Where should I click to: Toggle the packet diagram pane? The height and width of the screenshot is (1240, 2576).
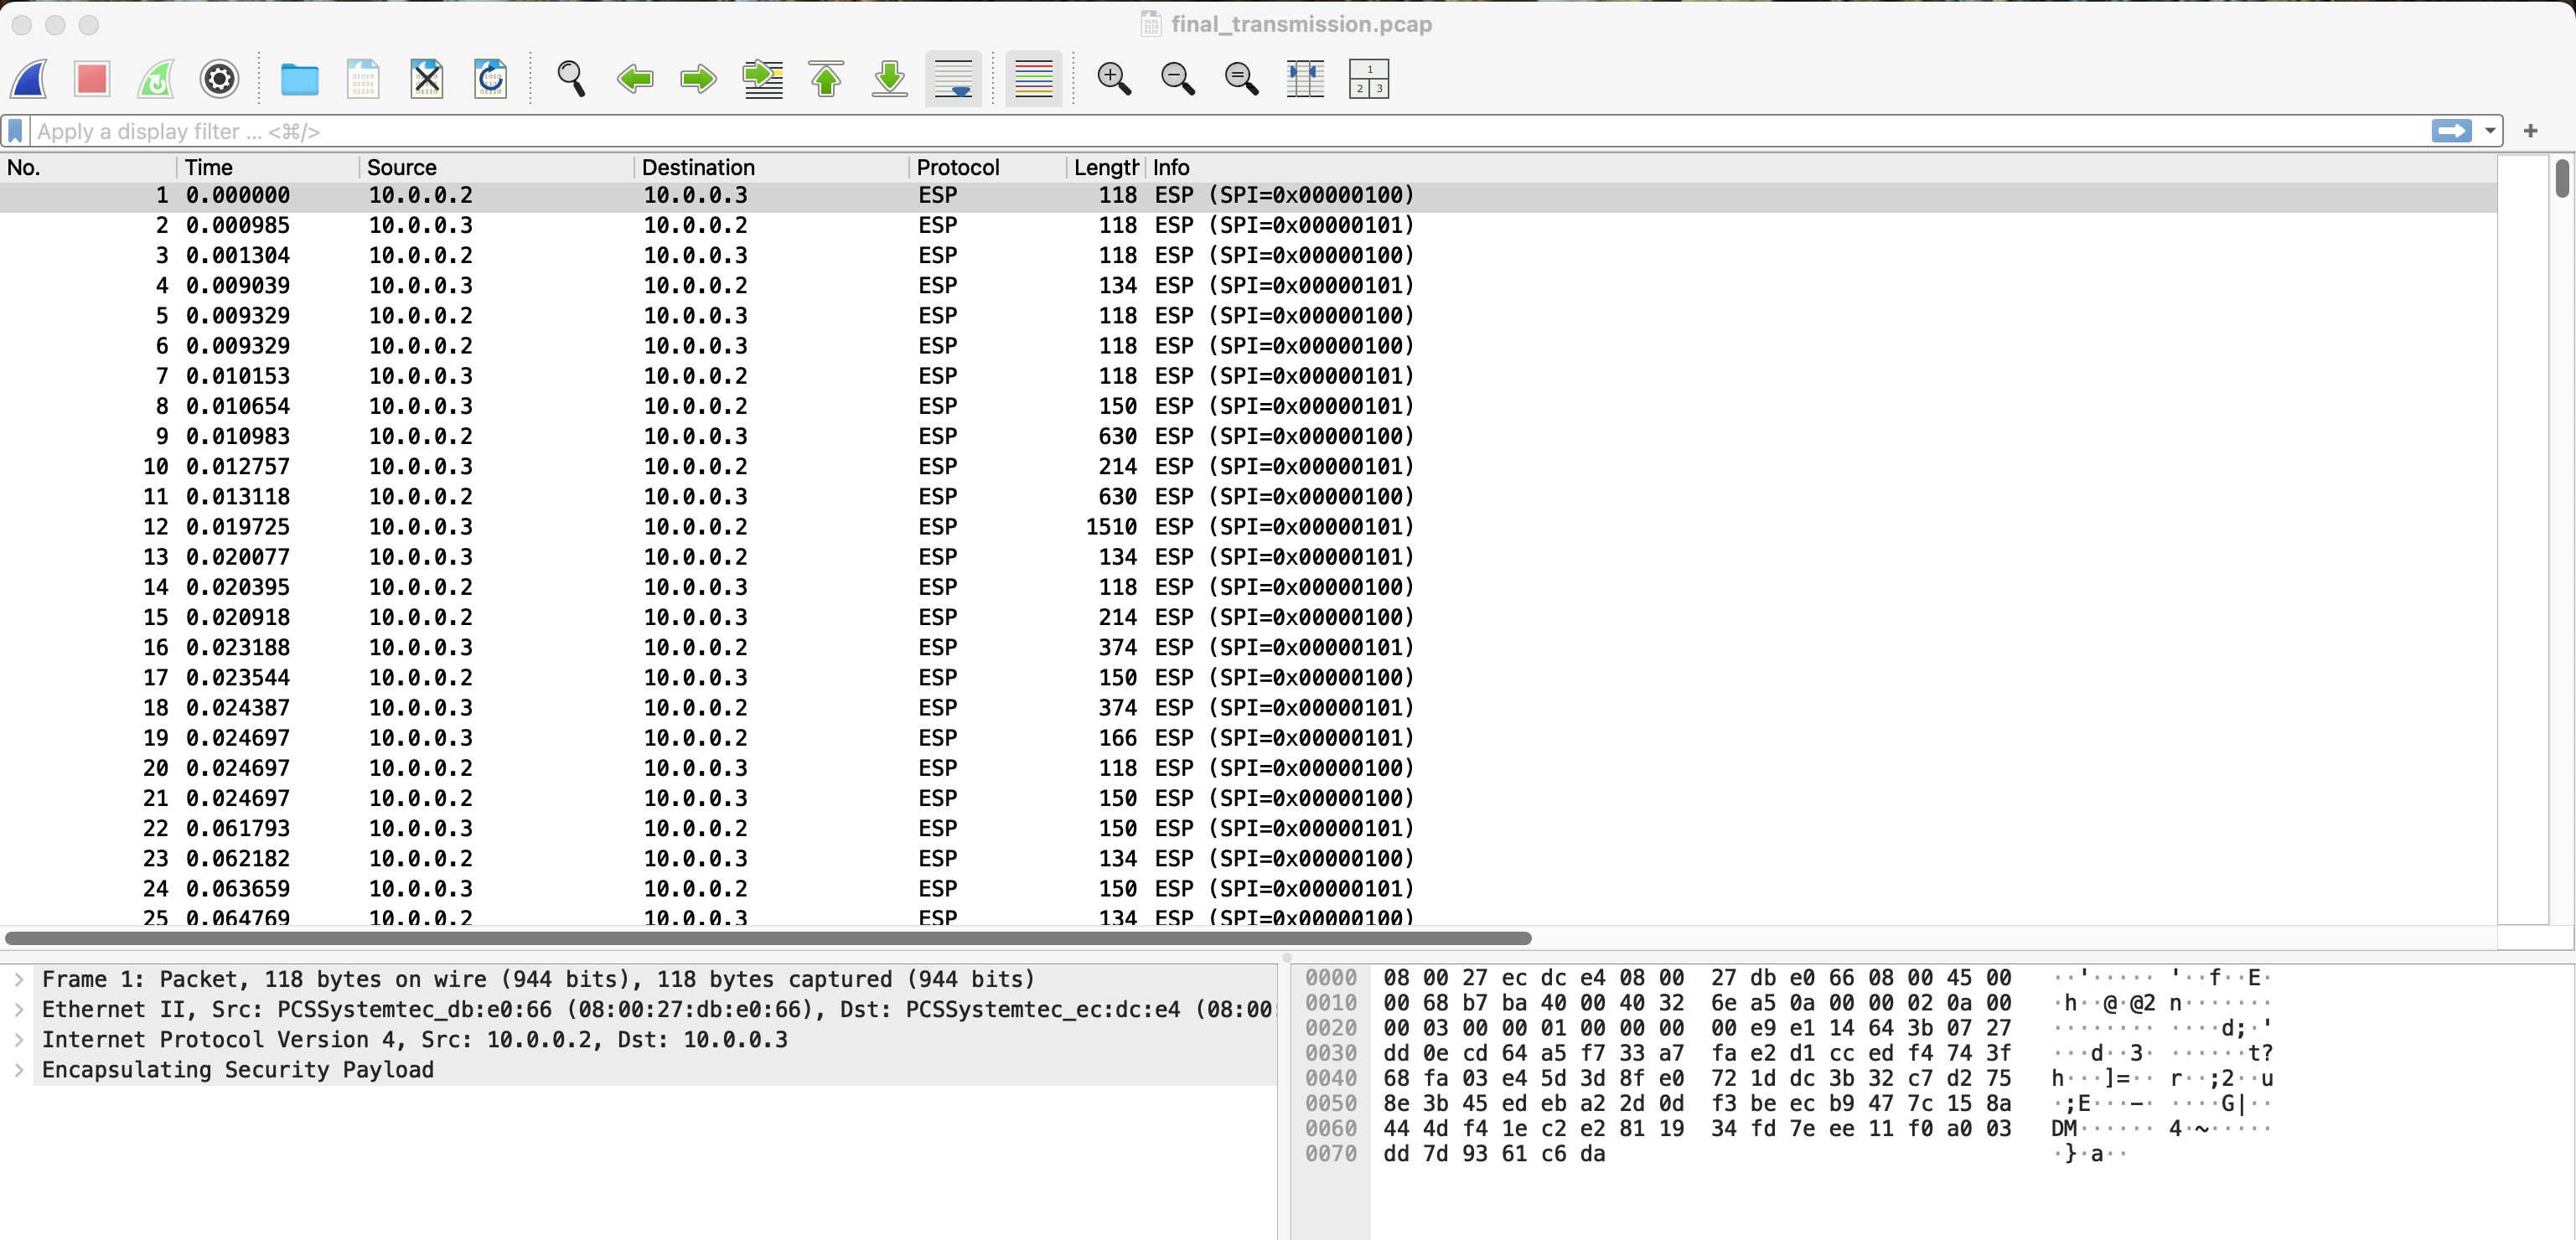tap(1369, 79)
